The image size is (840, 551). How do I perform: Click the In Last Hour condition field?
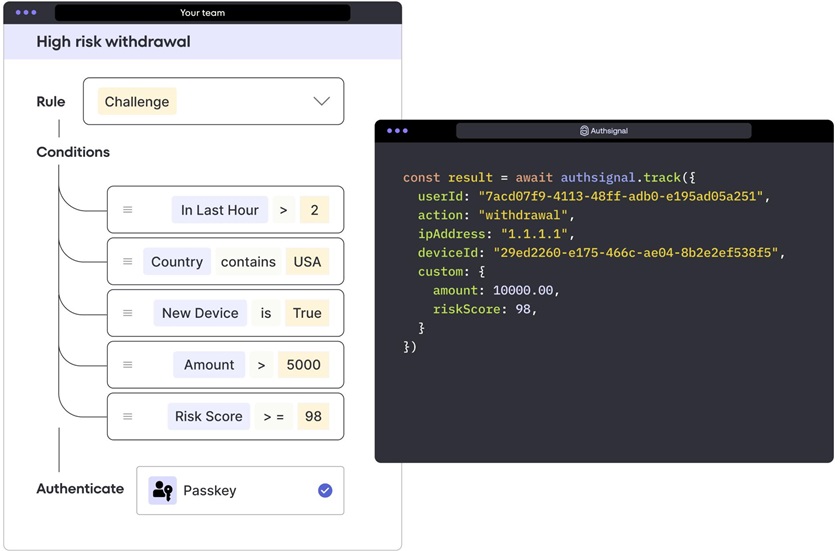[x=220, y=210]
